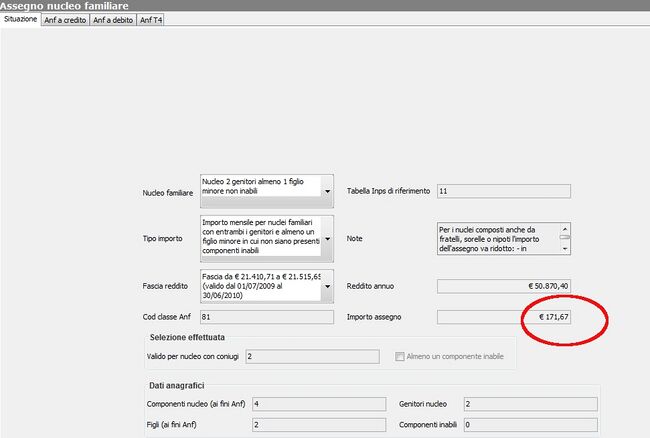Click inside the Note text area
The width and height of the screenshot is (650, 438).
497,239
